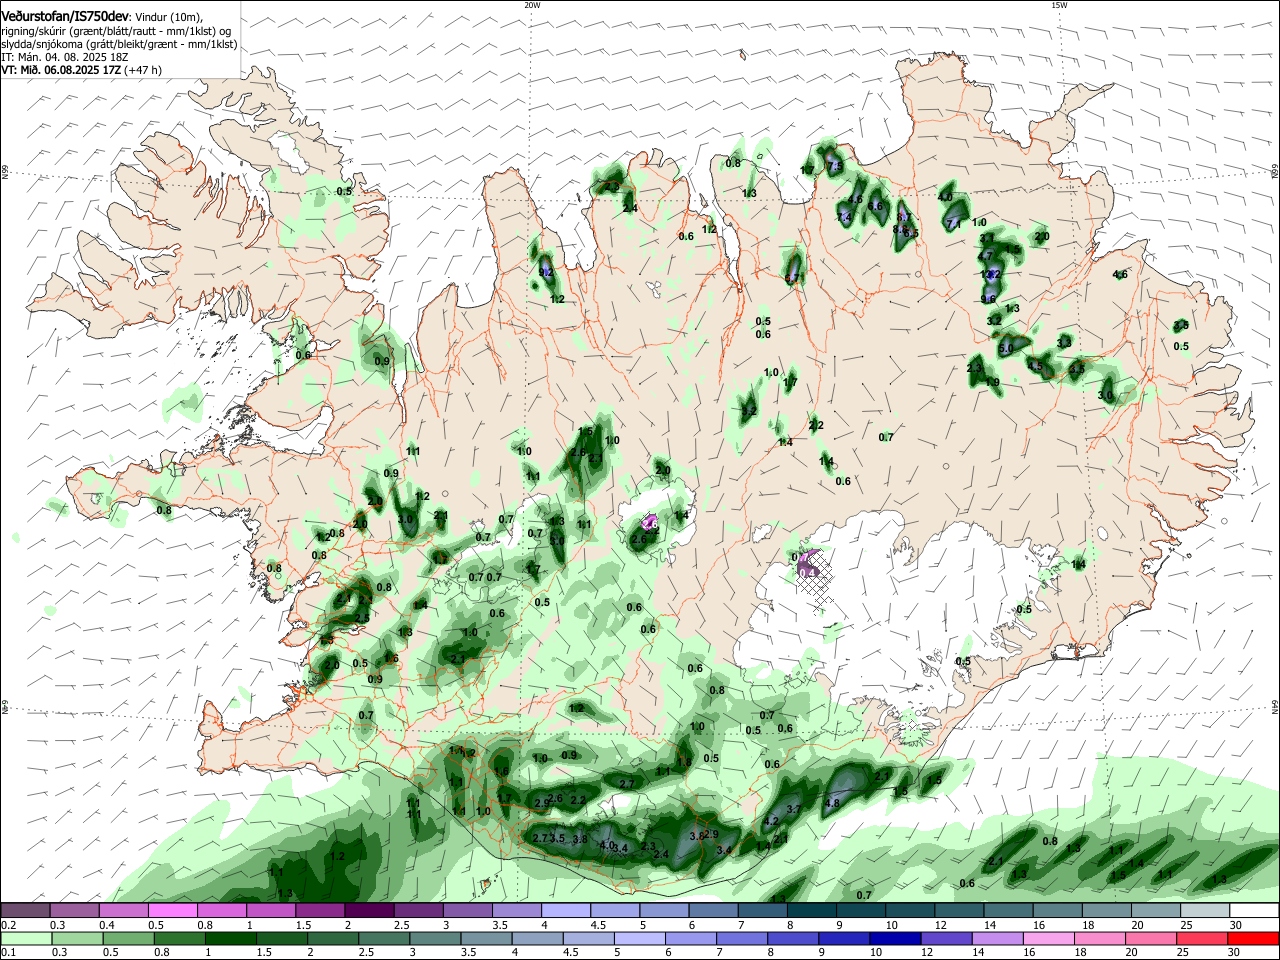
Task: Select the 2 dark purple sleet/snow swatch
Action: (369, 911)
